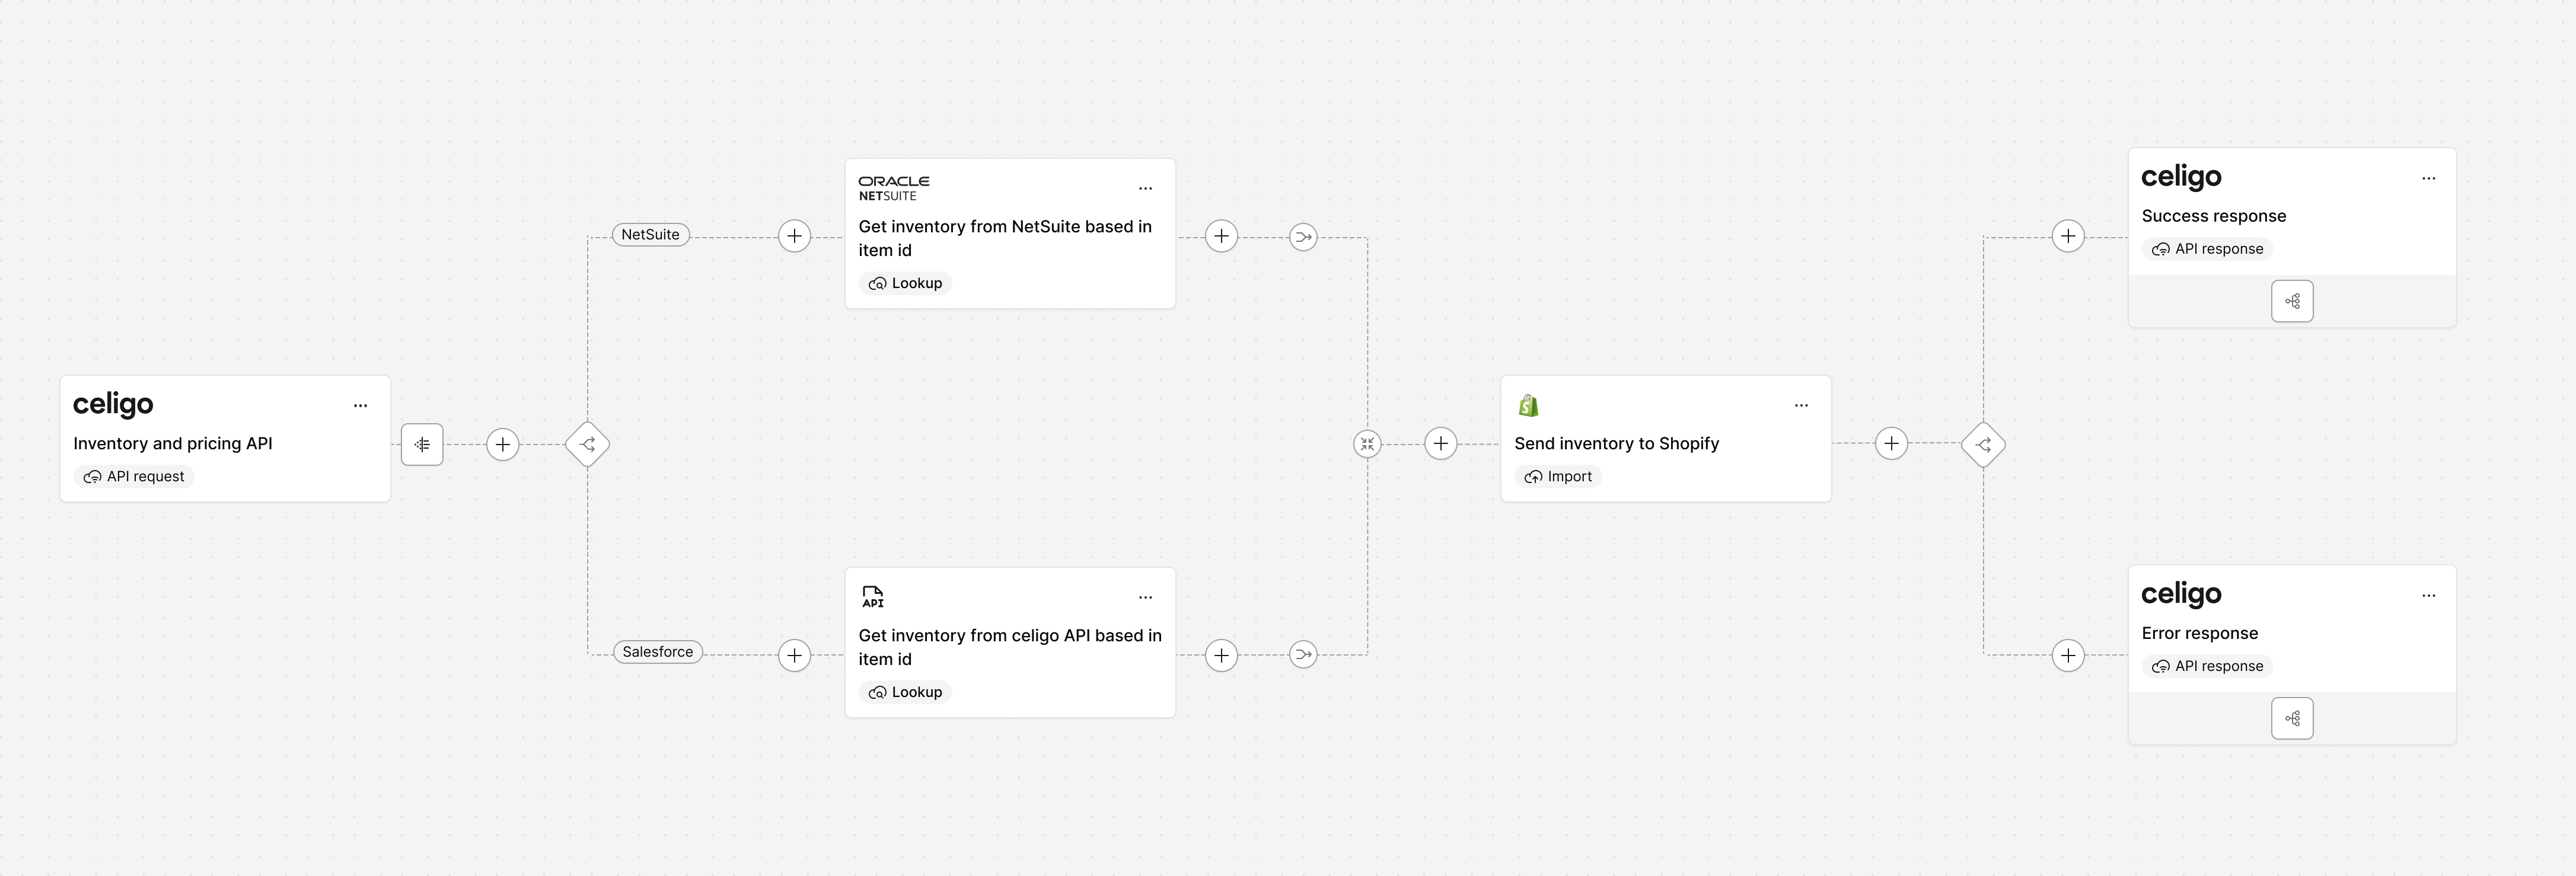
Task: Open response mapping icon under Error response
Action: (x=2292, y=718)
